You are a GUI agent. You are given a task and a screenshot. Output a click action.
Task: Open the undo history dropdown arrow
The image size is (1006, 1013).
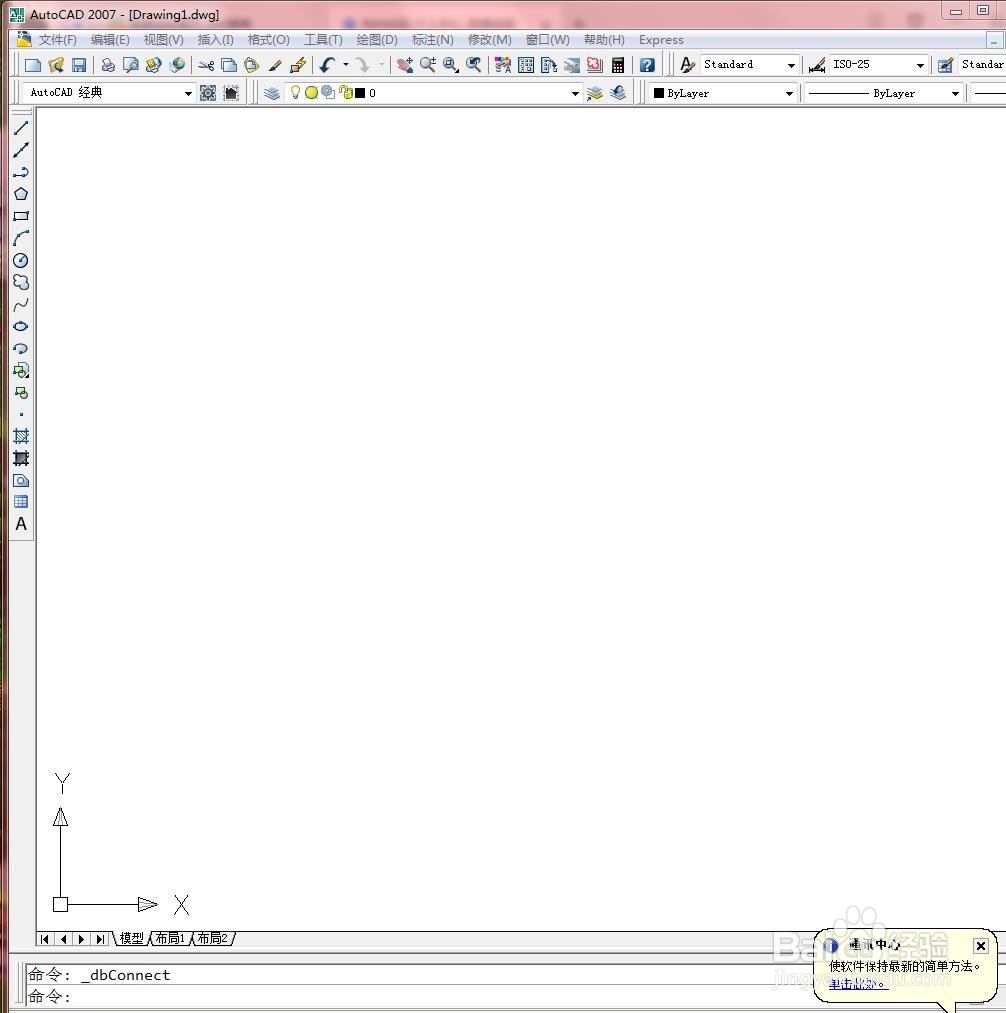[x=346, y=65]
